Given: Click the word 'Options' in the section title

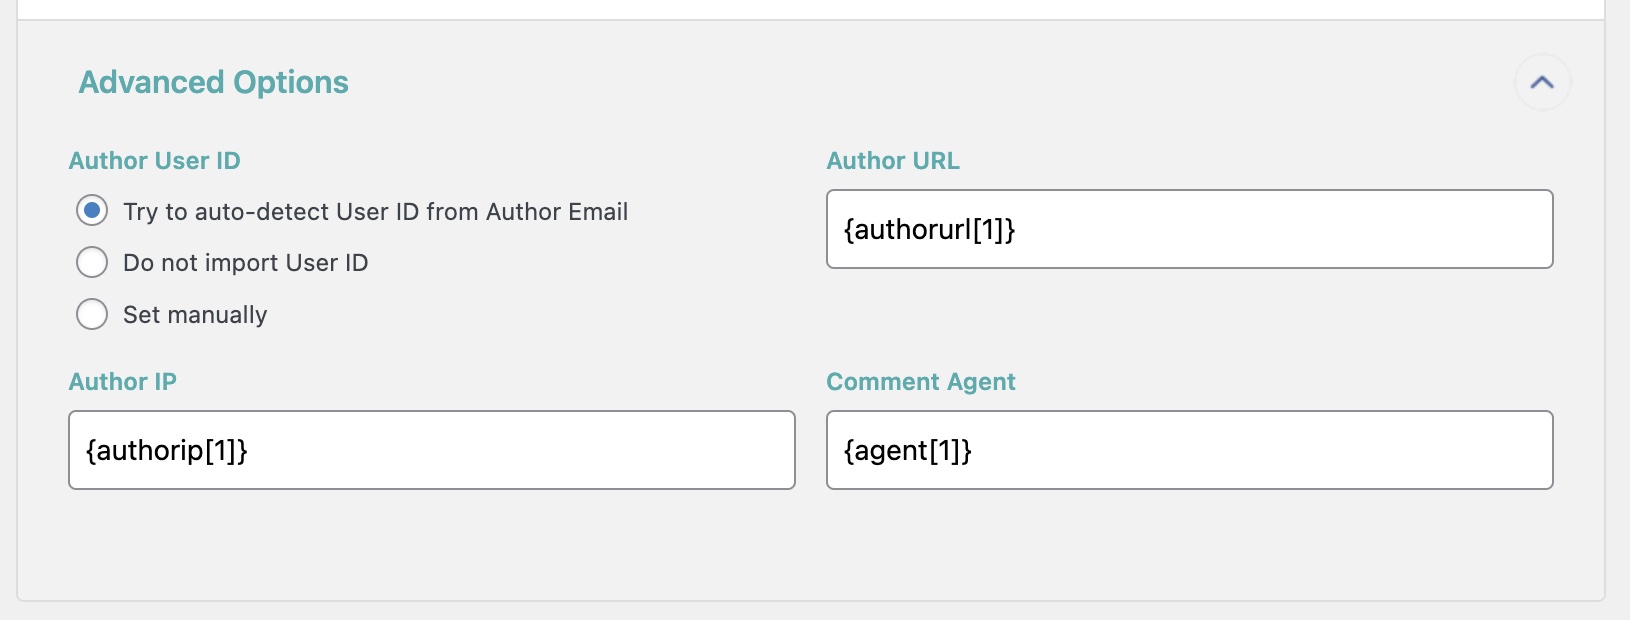Looking at the screenshot, I should 290,82.
